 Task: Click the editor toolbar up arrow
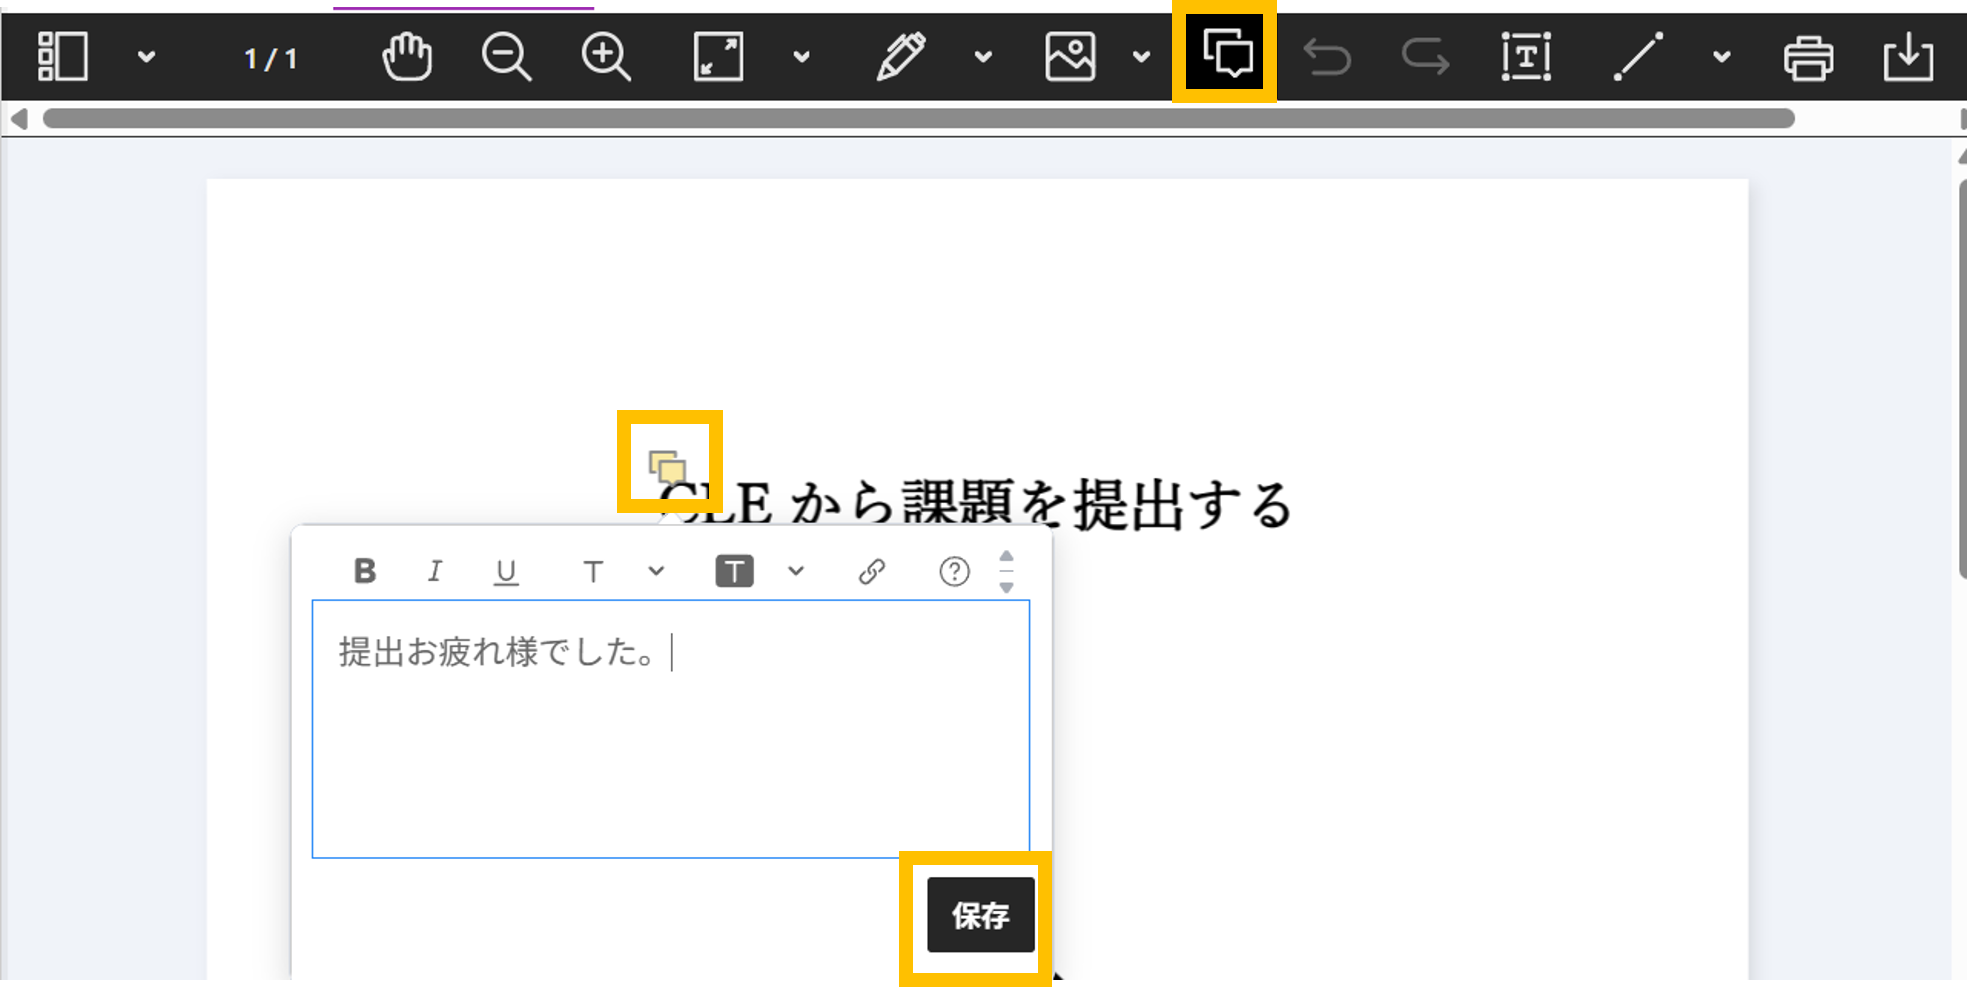click(x=1007, y=557)
